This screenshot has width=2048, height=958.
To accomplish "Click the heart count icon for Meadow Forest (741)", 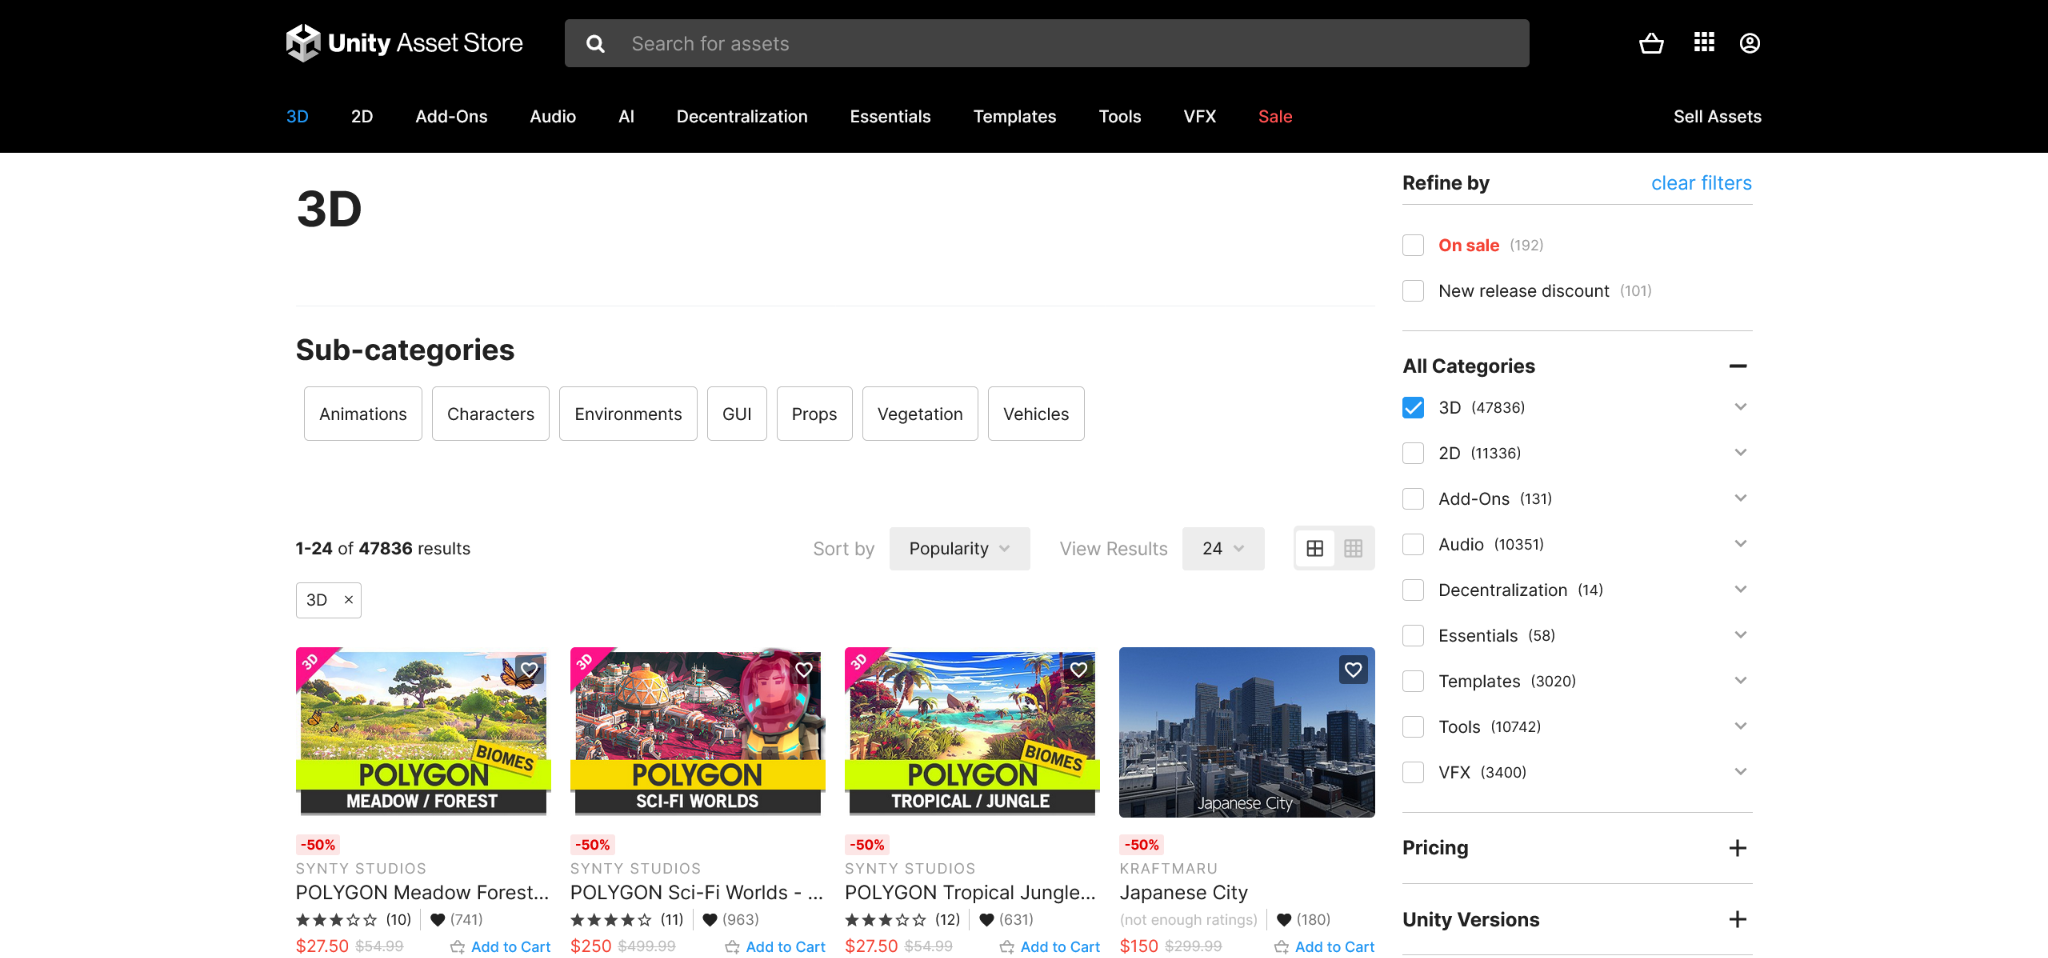I will 437,920.
